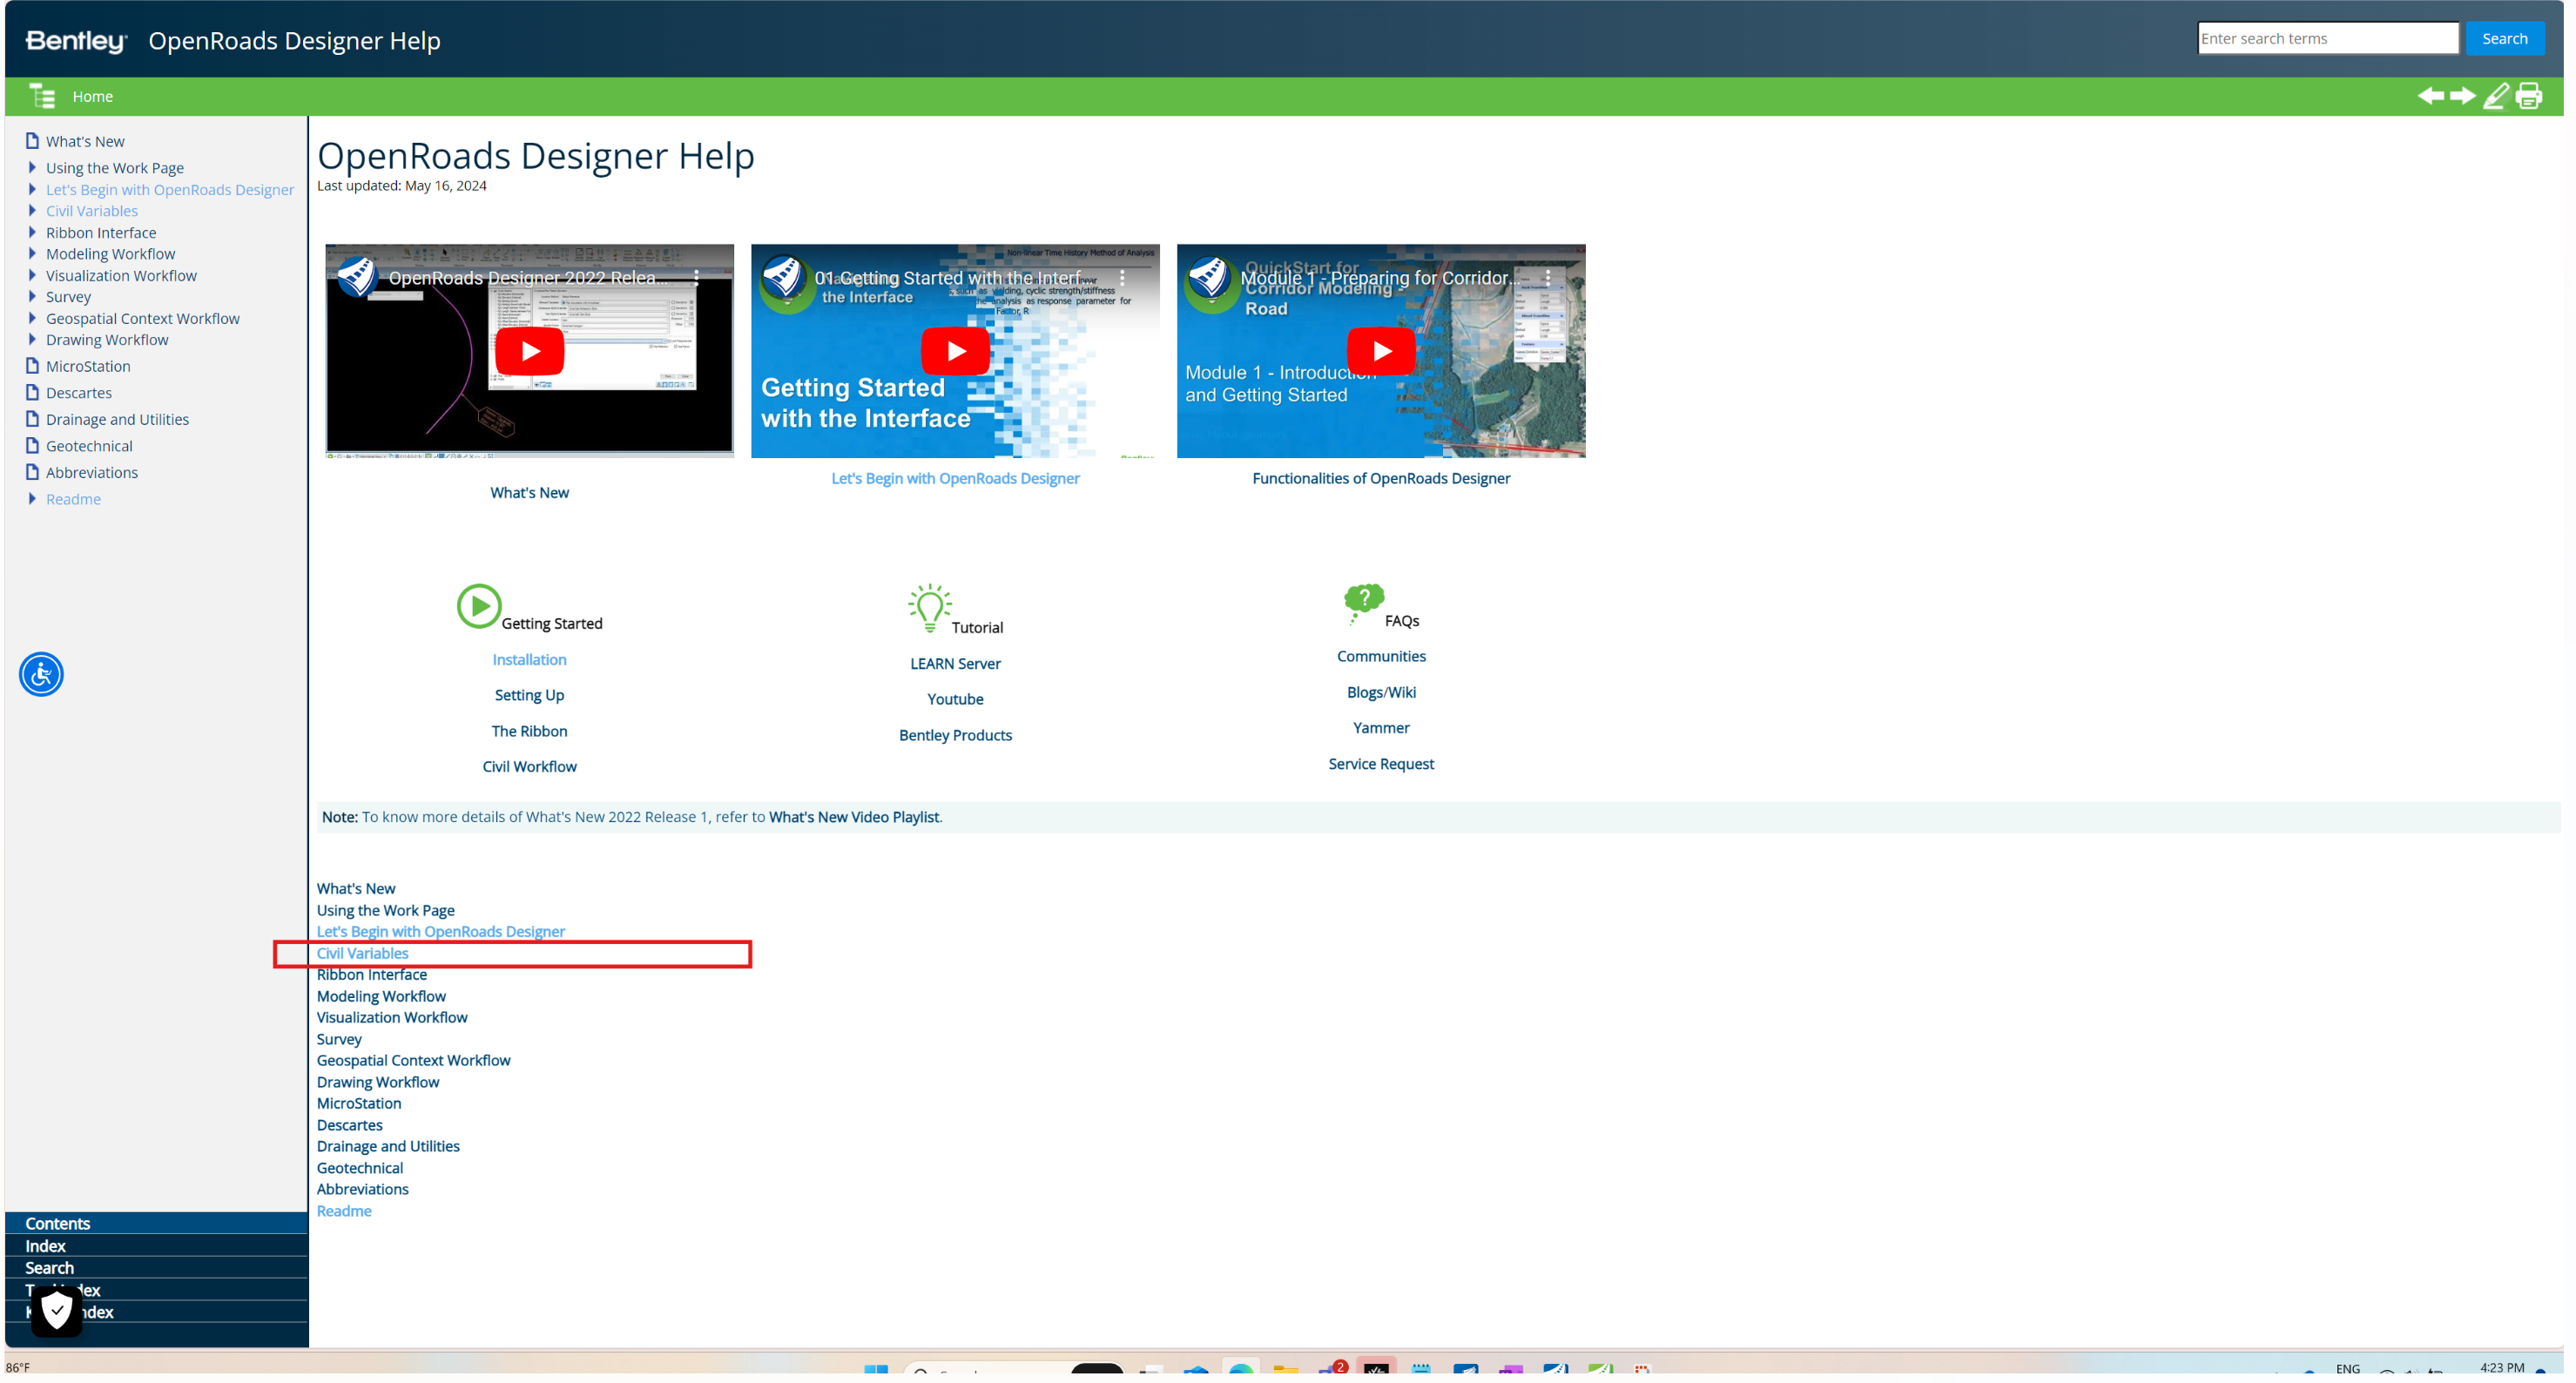Image resolution: width=2576 pixels, height=1383 pixels.
Task: Open the Communities link
Action: coord(1381,656)
